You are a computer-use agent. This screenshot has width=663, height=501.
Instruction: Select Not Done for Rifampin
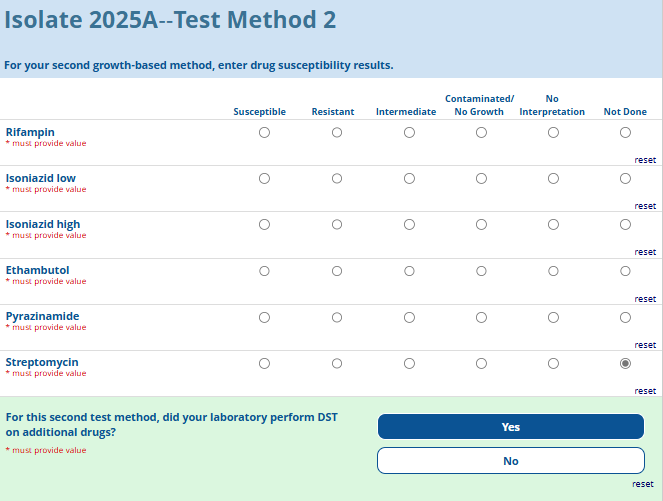625,132
